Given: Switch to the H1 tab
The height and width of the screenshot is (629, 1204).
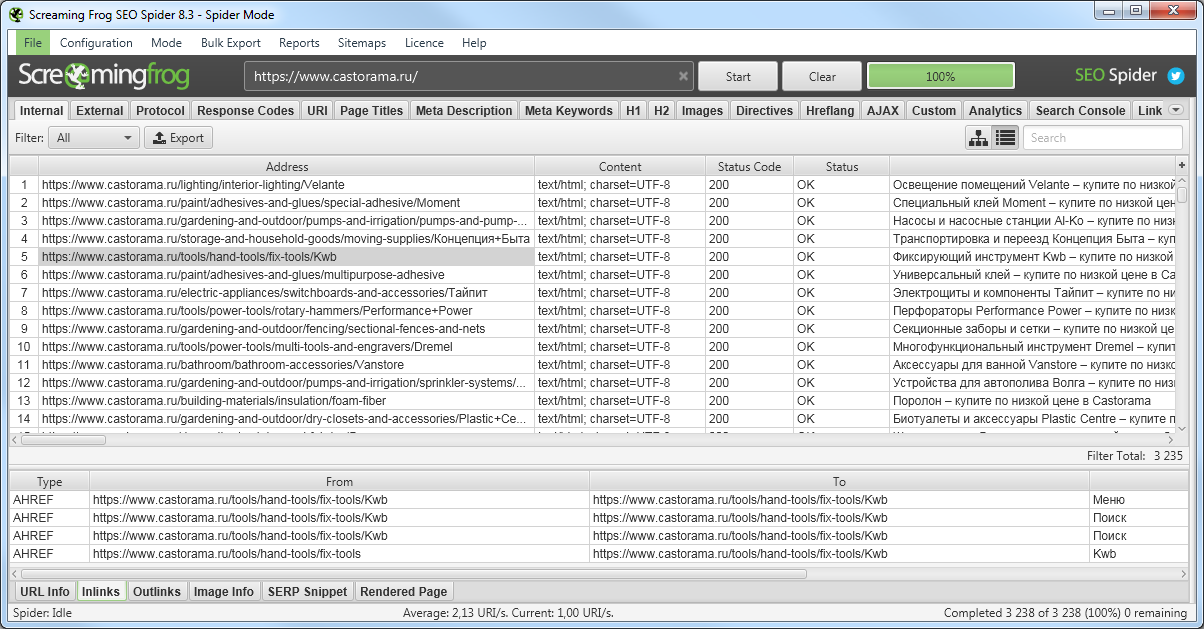Looking at the screenshot, I should [x=633, y=111].
